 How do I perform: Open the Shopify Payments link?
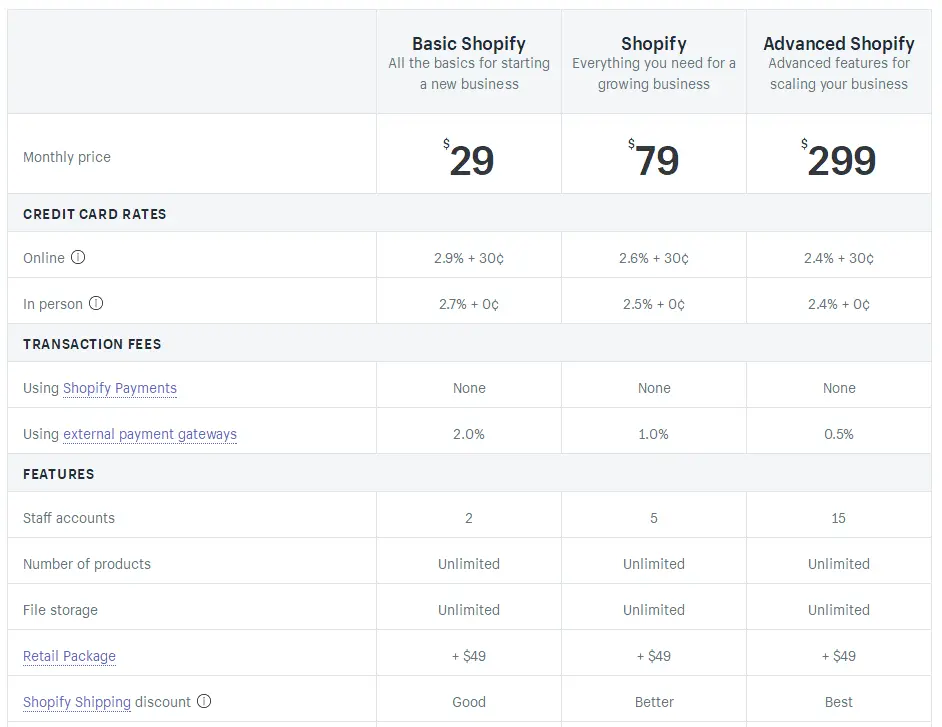pyautogui.click(x=120, y=388)
